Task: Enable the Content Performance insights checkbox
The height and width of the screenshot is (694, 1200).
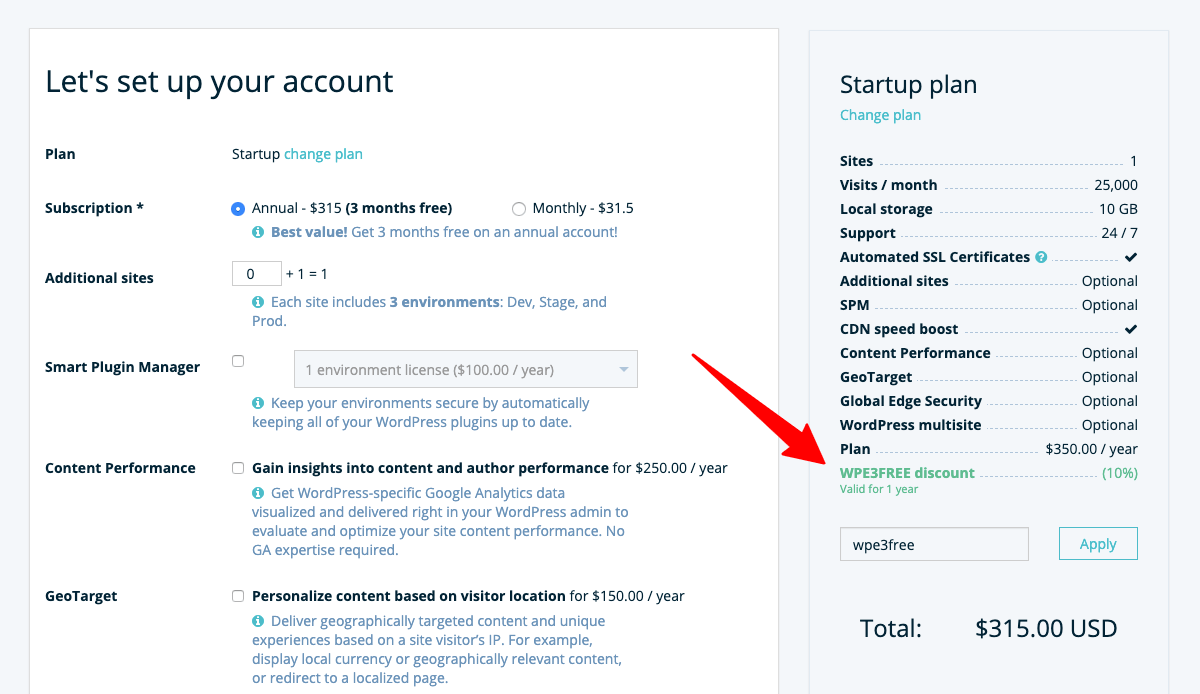Action: [x=238, y=467]
